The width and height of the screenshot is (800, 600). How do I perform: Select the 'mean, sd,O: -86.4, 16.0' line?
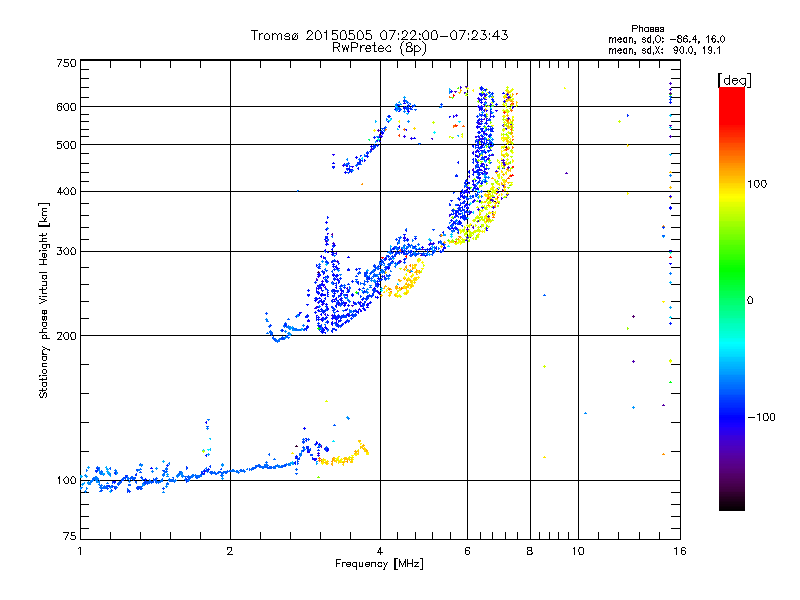click(x=666, y=39)
